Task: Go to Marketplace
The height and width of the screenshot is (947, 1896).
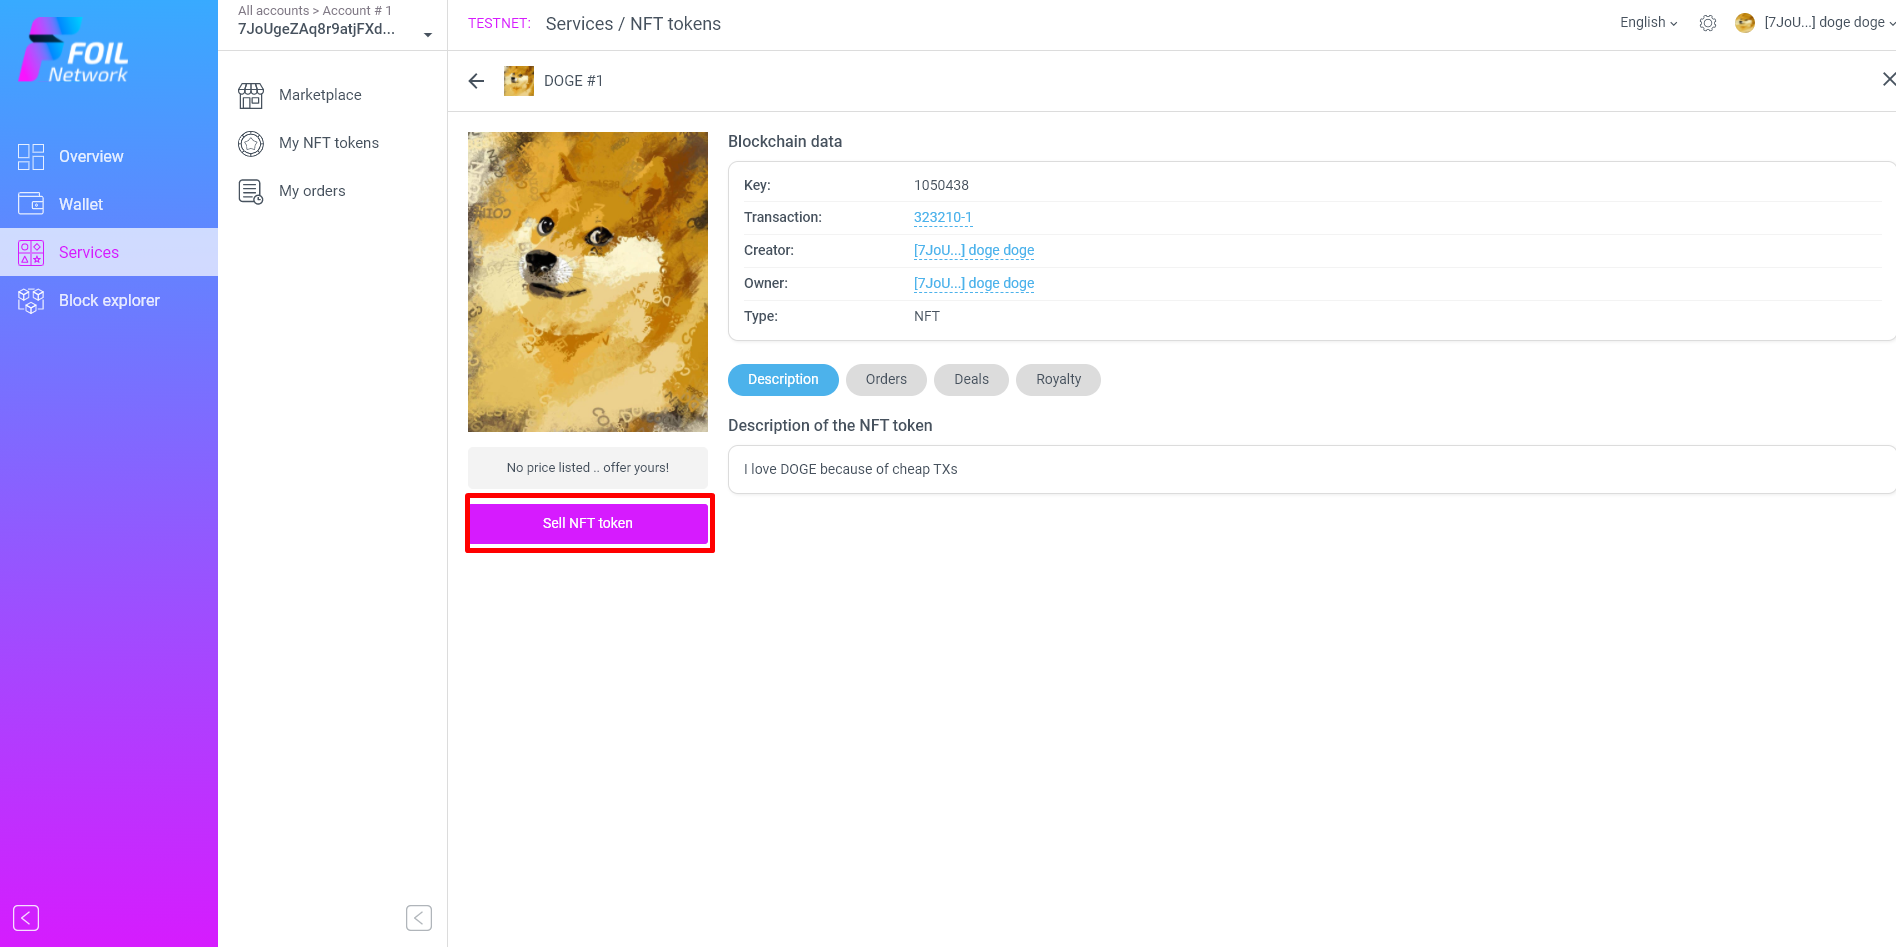Action: 320,95
